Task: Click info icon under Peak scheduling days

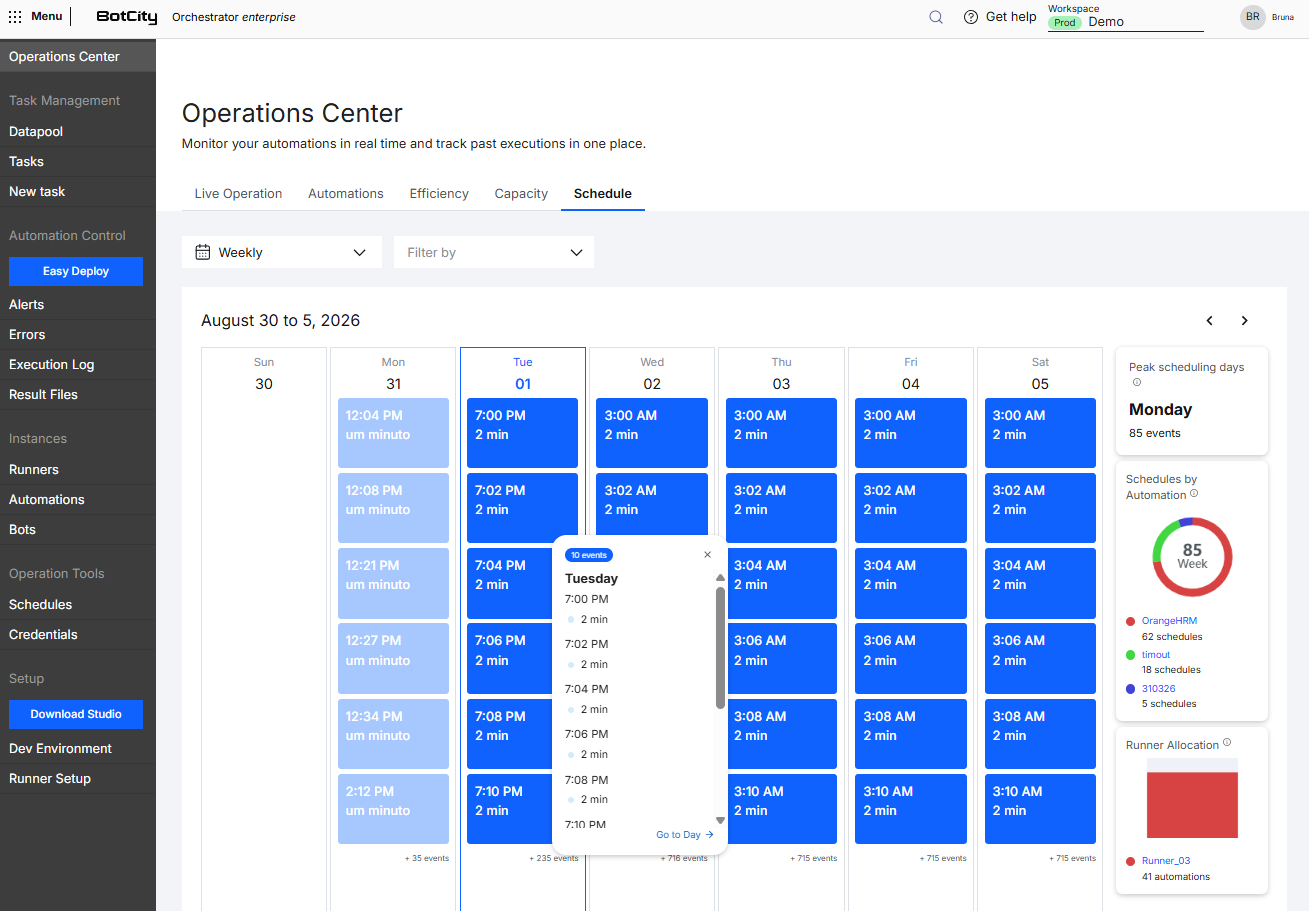Action: tap(1137, 383)
